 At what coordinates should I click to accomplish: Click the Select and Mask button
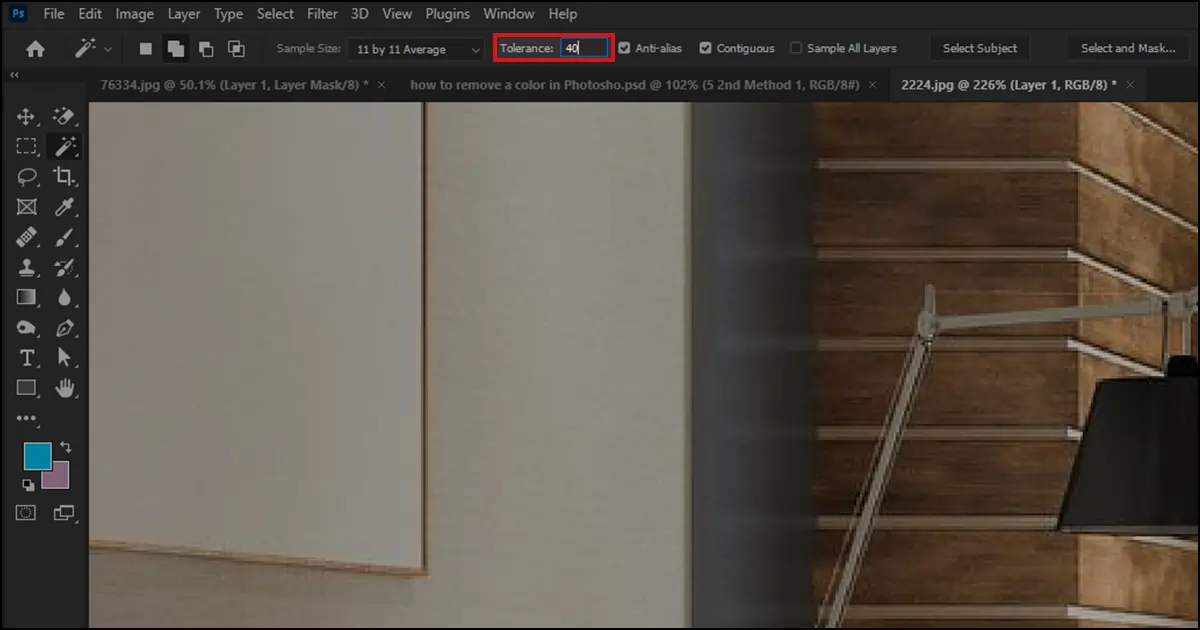click(x=1128, y=48)
